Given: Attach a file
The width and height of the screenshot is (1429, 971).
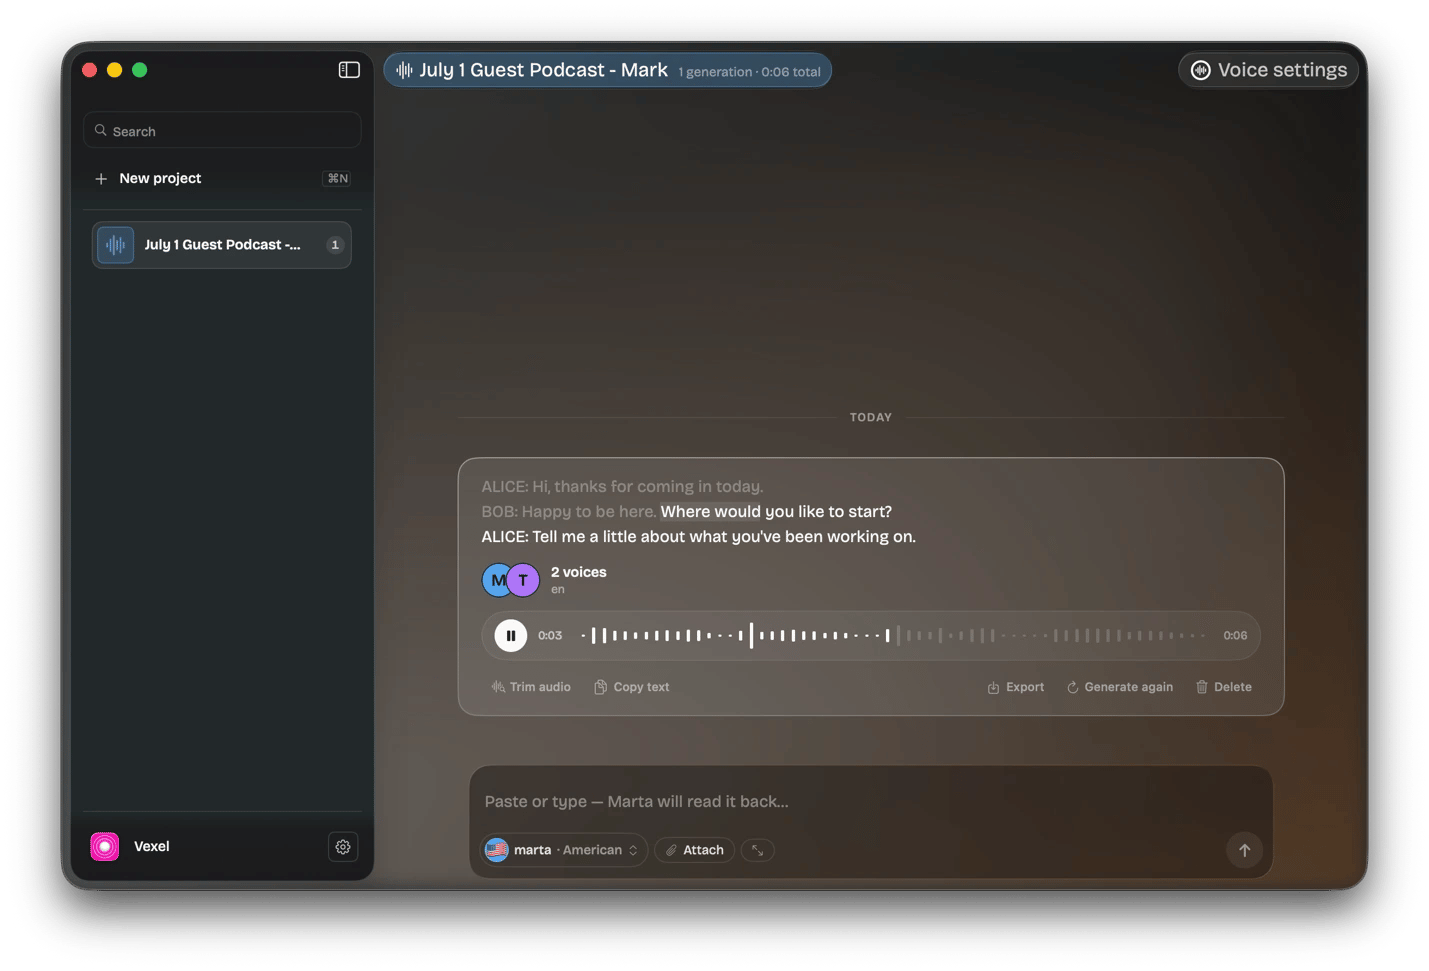Looking at the screenshot, I should tap(695, 850).
